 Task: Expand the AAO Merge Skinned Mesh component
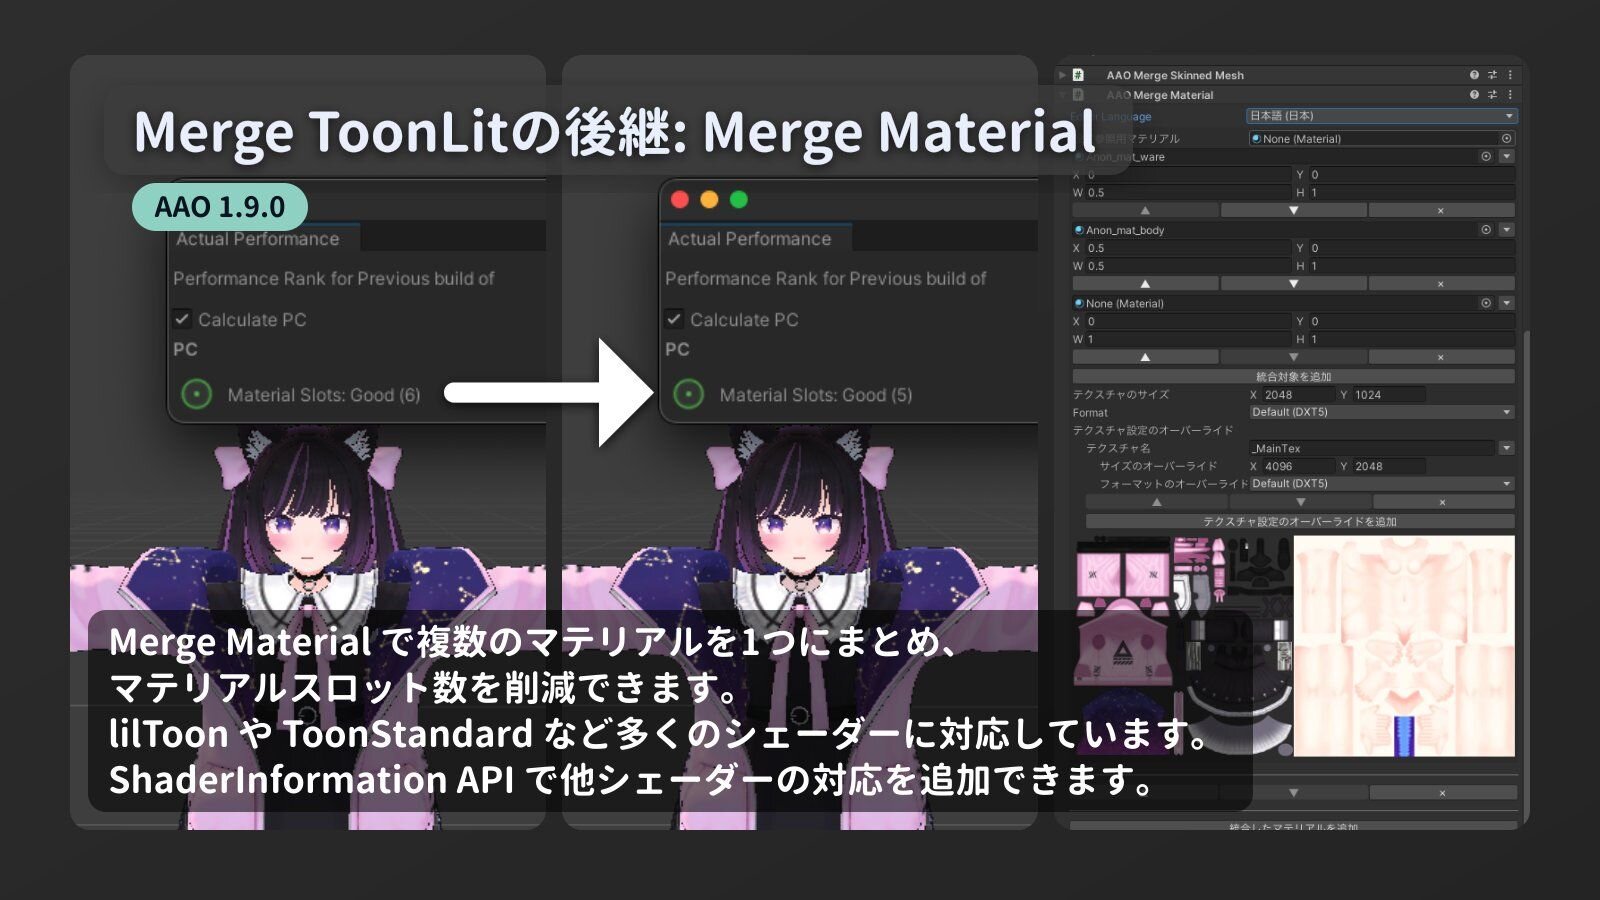[1062, 75]
